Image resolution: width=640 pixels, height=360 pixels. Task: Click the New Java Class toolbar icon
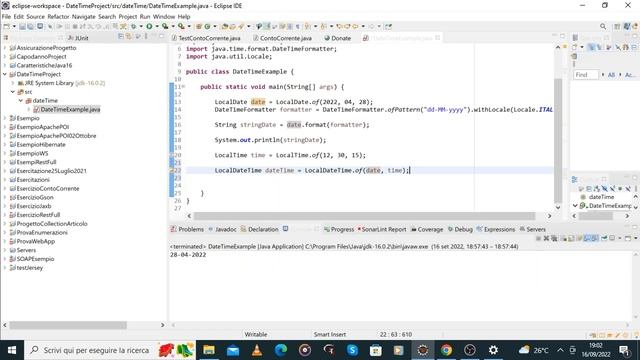pyautogui.click(x=207, y=27)
